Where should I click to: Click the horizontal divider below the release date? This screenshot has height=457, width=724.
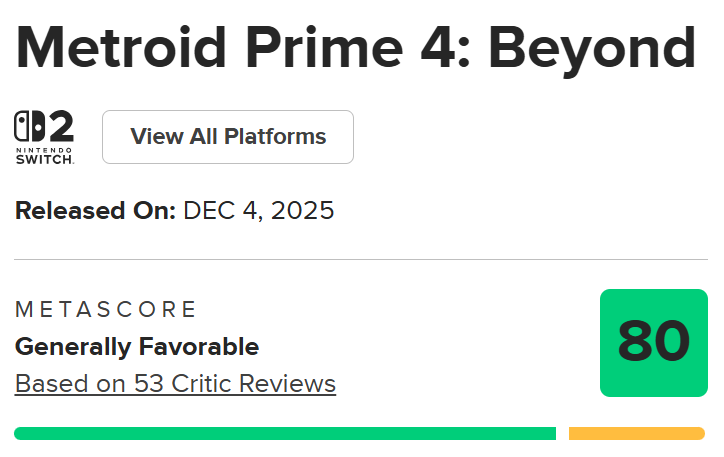(x=362, y=260)
